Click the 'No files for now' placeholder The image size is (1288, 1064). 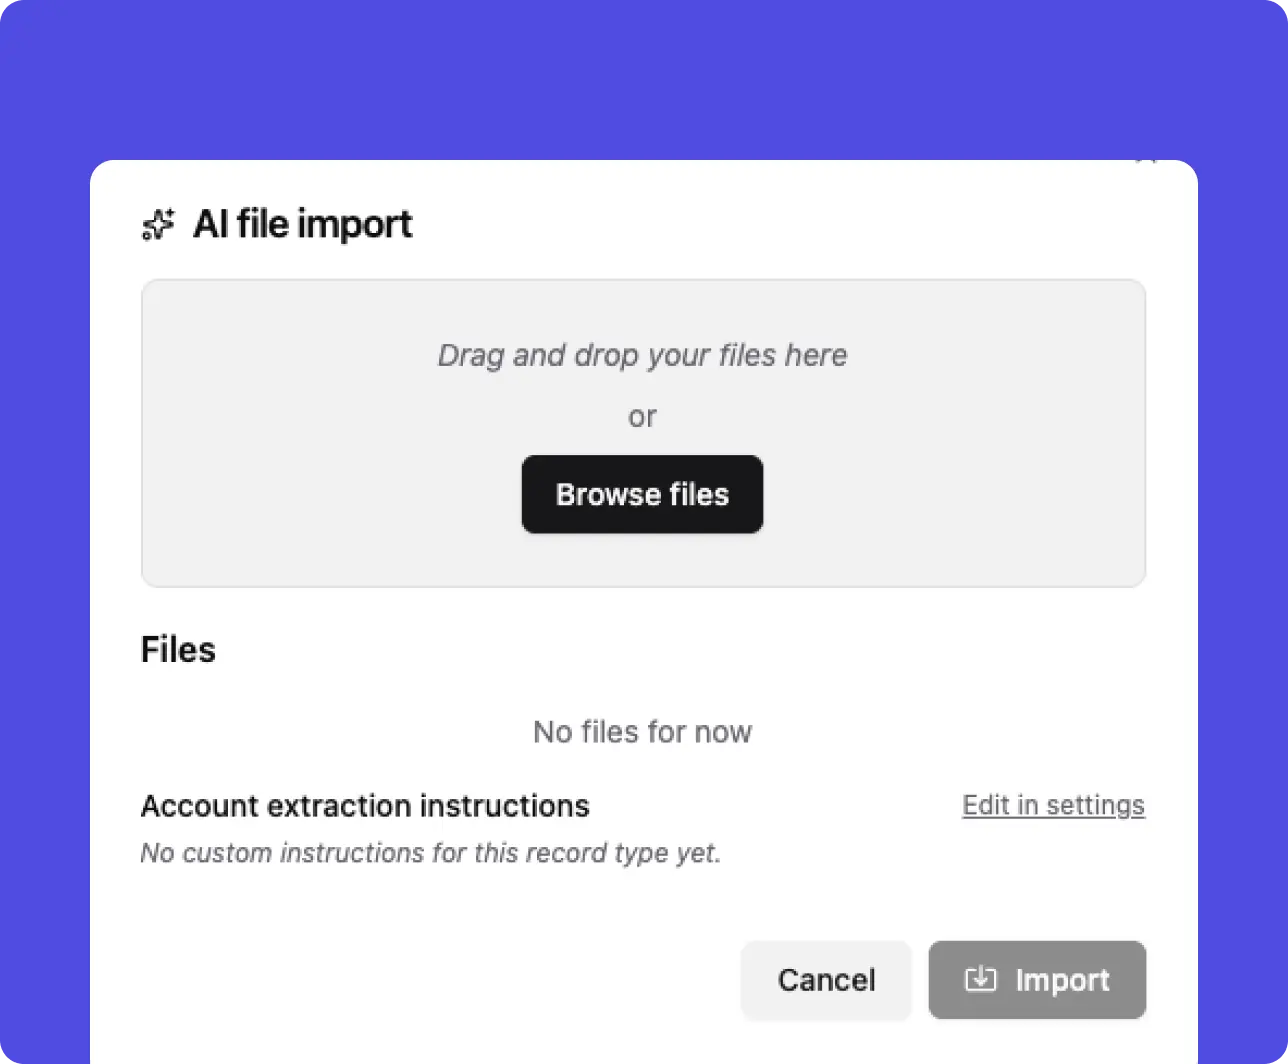(642, 732)
